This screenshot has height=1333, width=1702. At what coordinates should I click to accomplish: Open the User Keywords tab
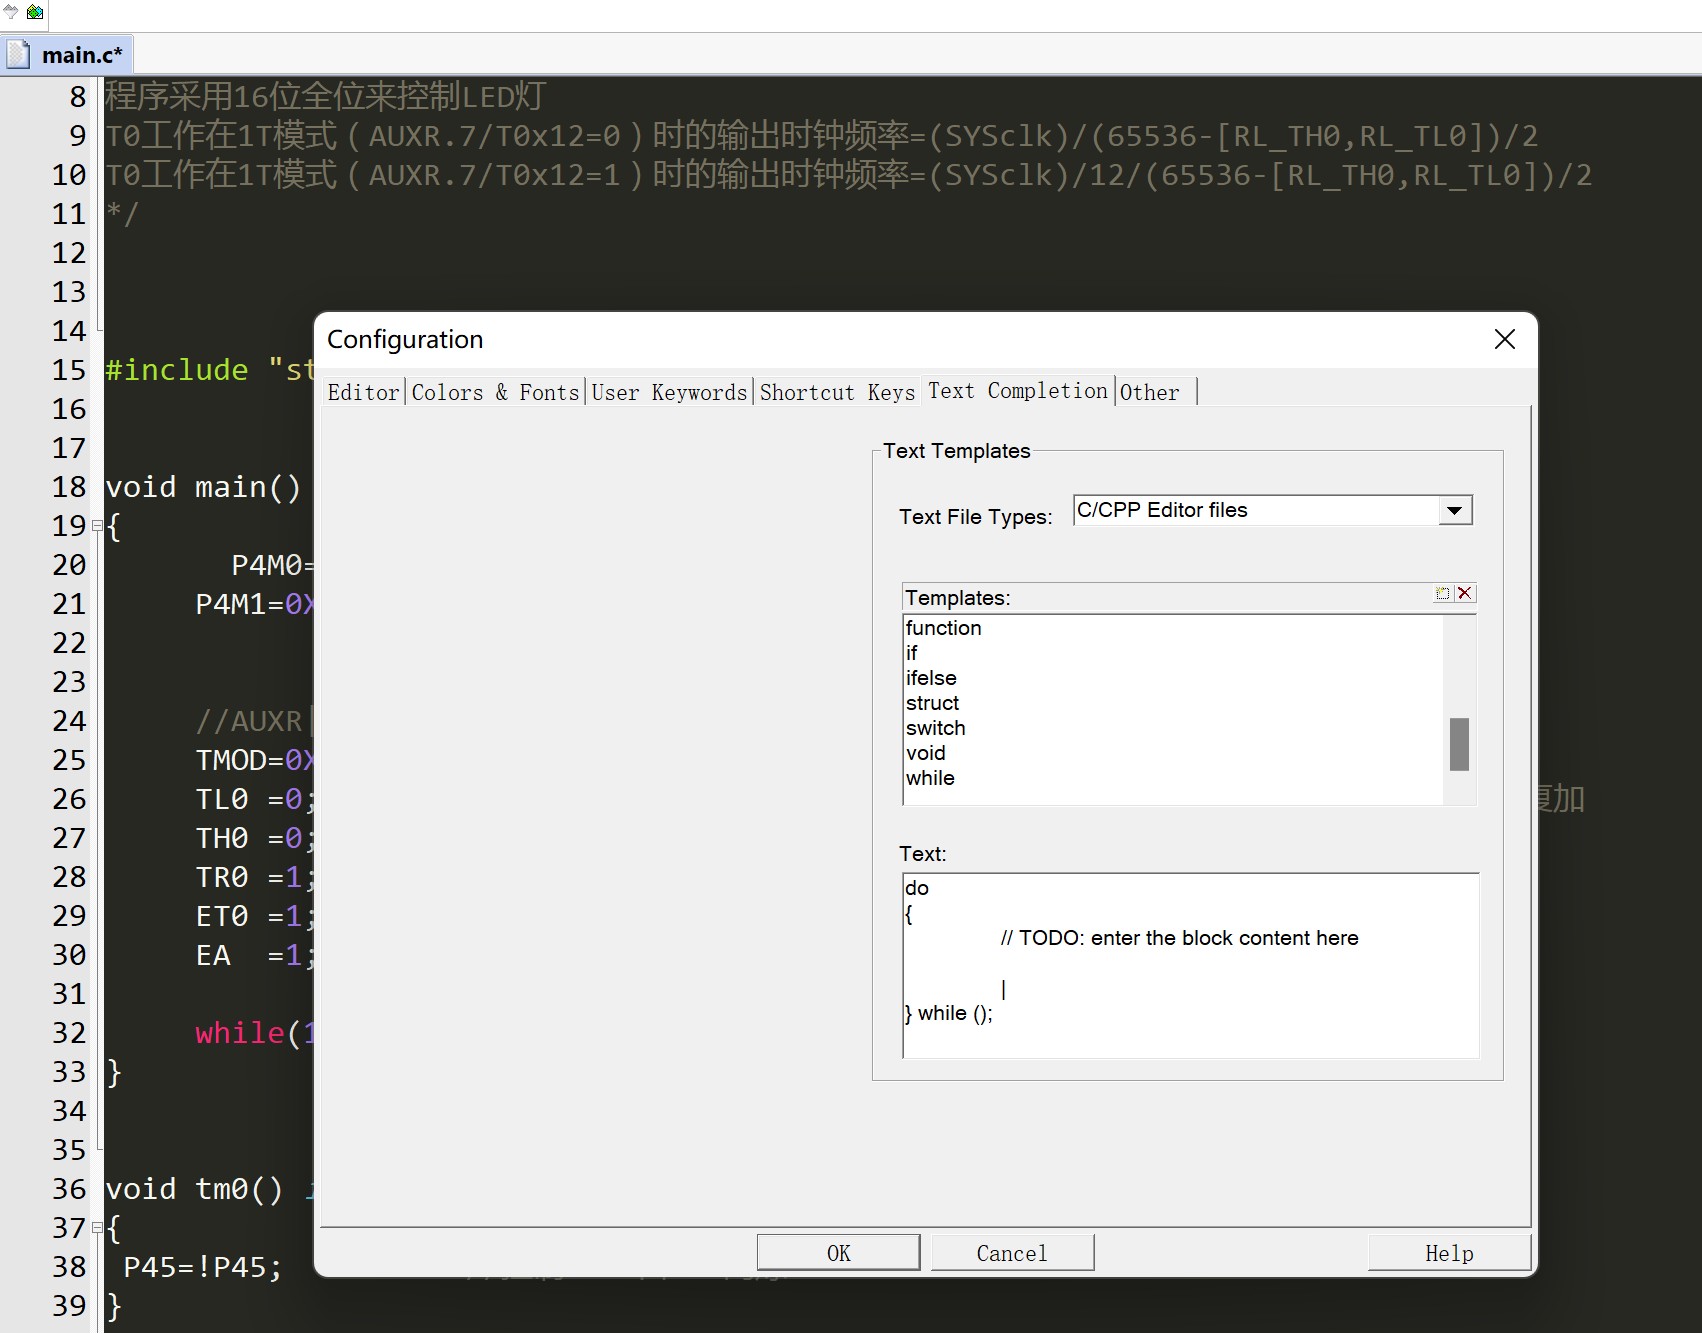pyautogui.click(x=669, y=392)
